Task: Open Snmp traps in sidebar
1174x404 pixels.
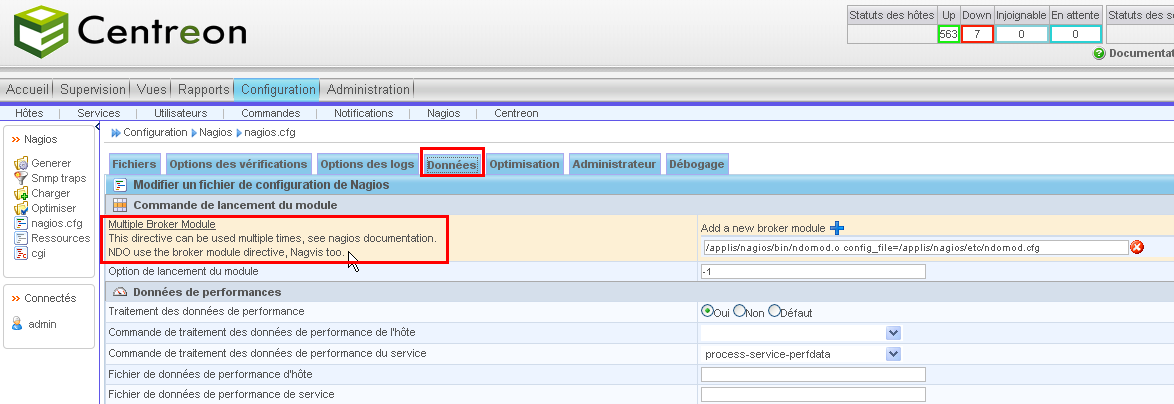Action: pos(58,178)
